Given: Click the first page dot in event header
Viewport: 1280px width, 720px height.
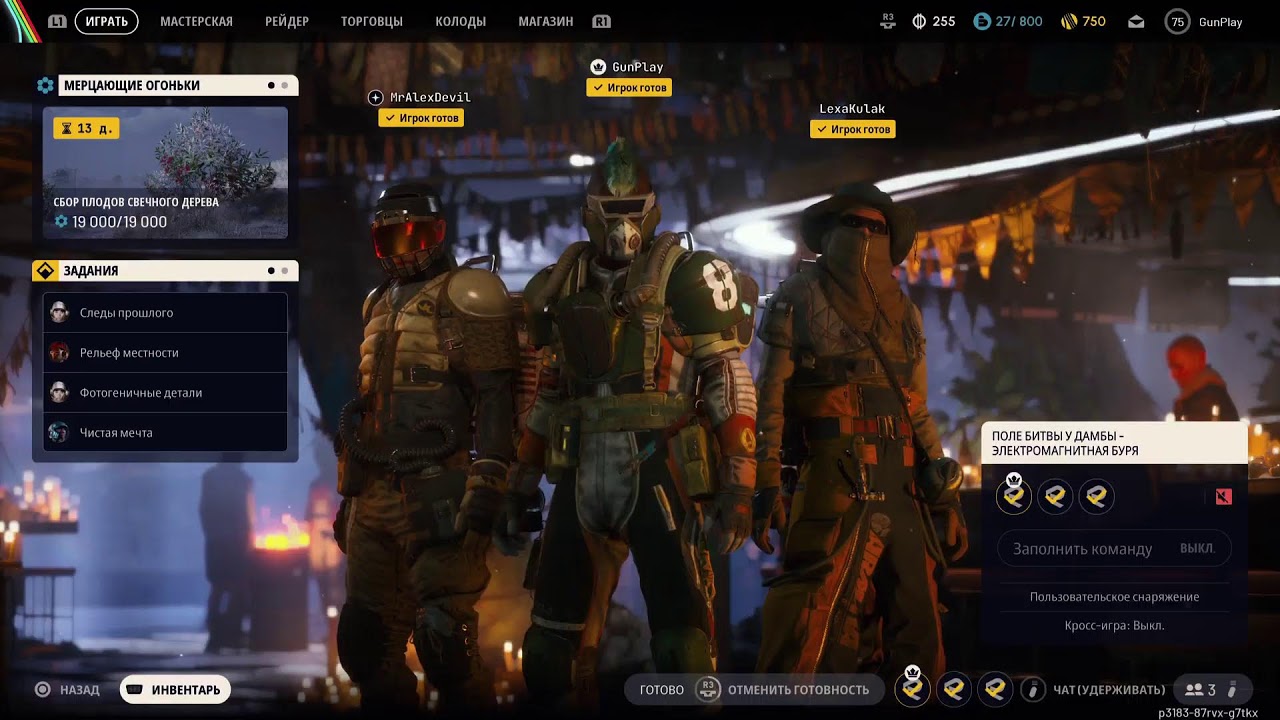Looking at the screenshot, I should (271, 86).
